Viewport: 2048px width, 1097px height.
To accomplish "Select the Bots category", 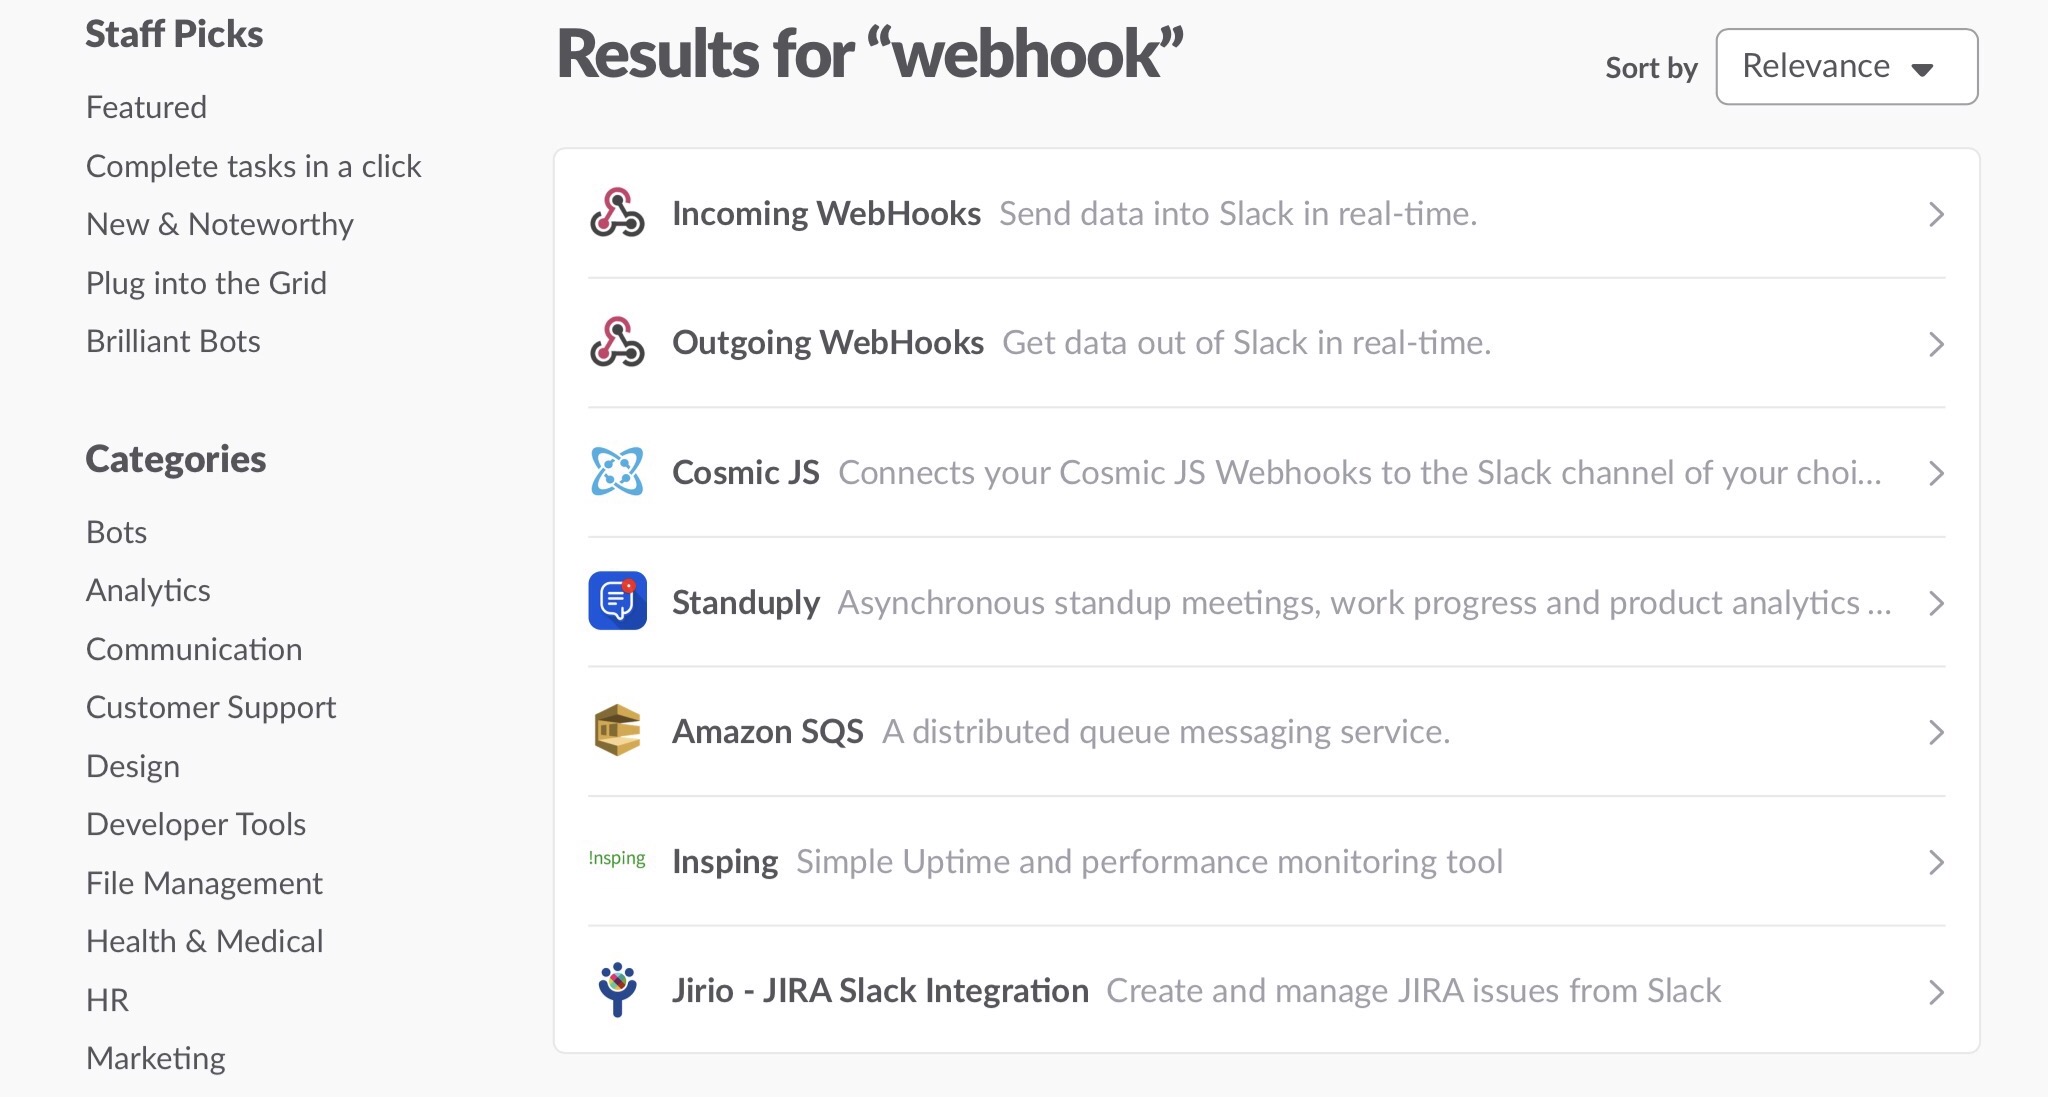I will click(x=116, y=531).
